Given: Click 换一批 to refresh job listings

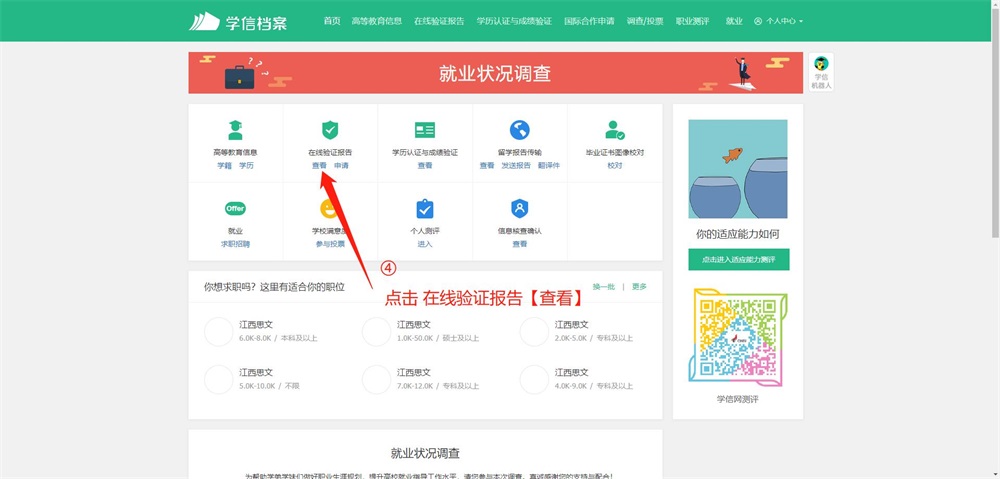Looking at the screenshot, I should coord(603,286).
